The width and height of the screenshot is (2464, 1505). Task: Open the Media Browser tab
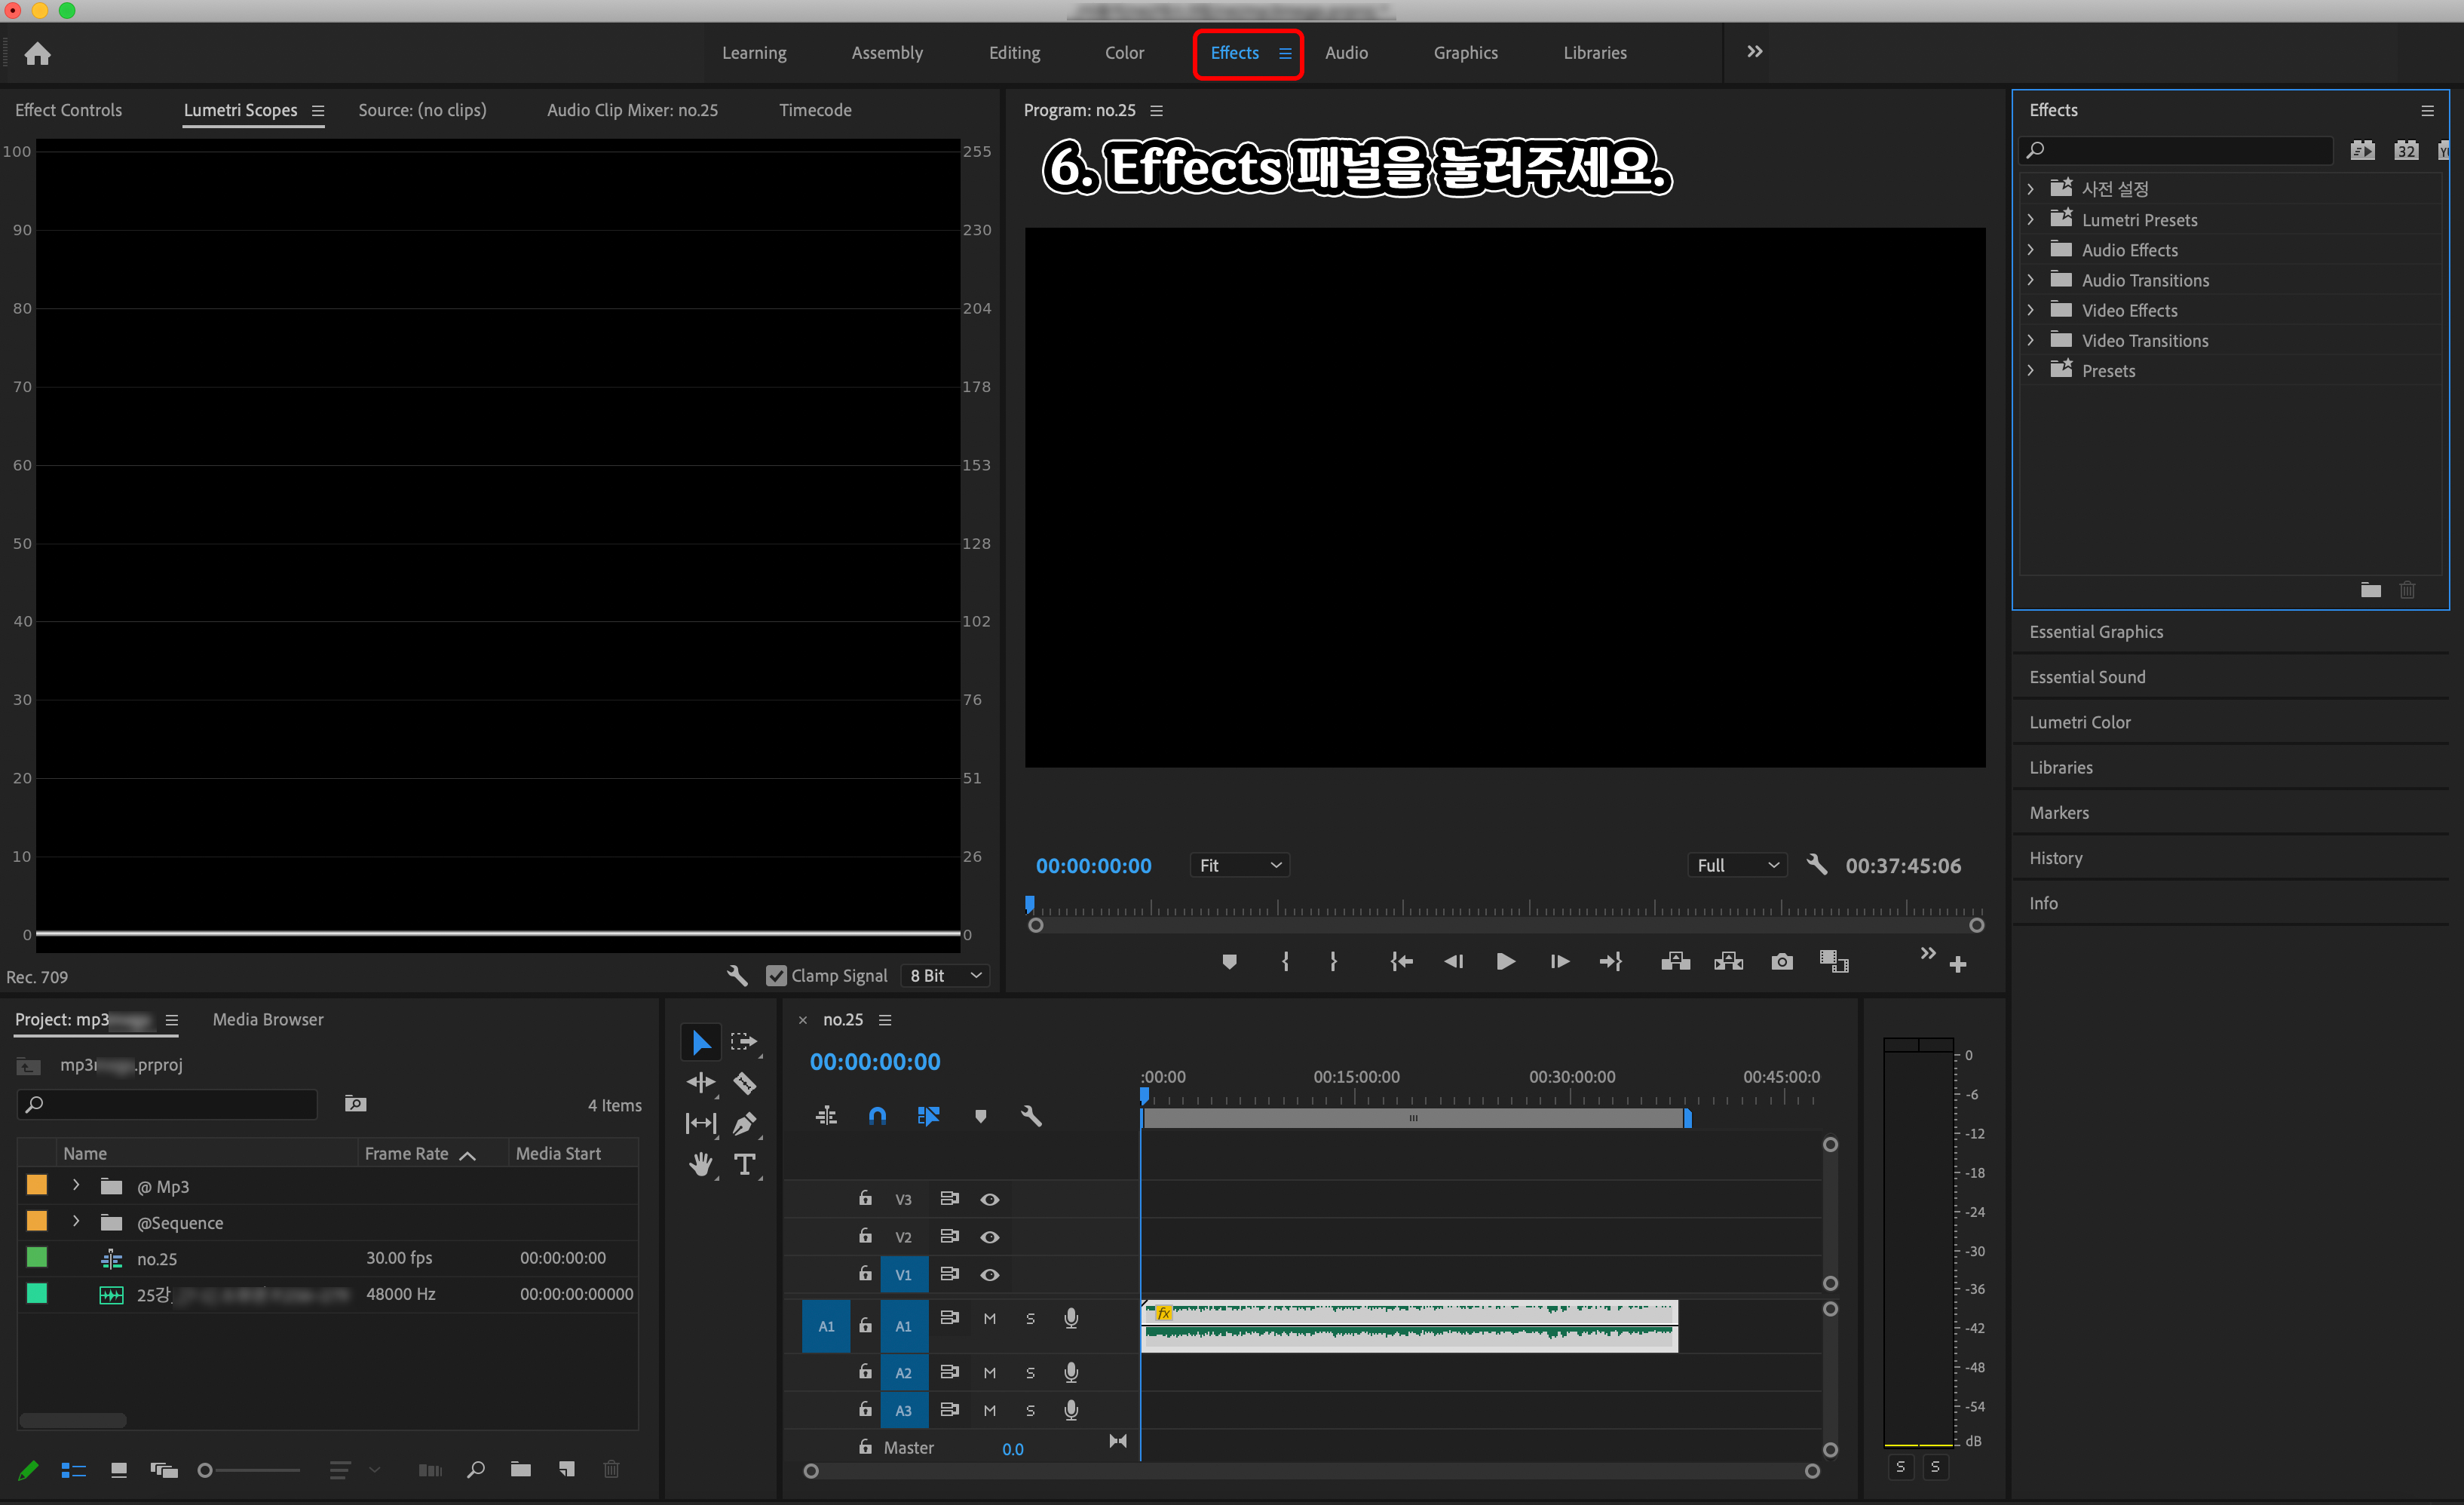(268, 1019)
